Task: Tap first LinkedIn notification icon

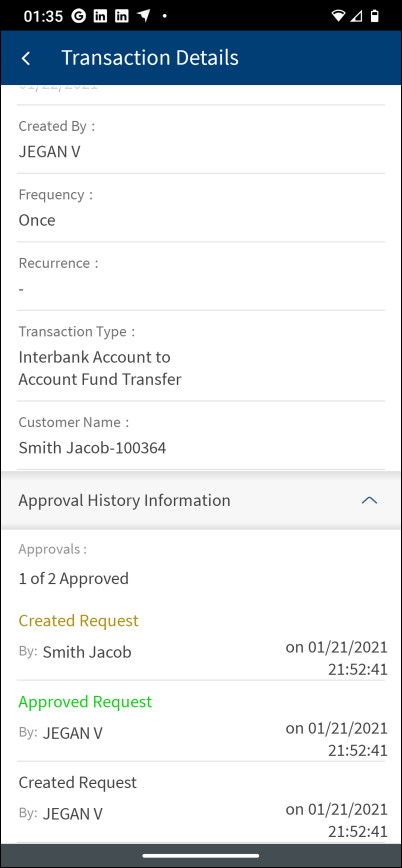Action: 100,16
